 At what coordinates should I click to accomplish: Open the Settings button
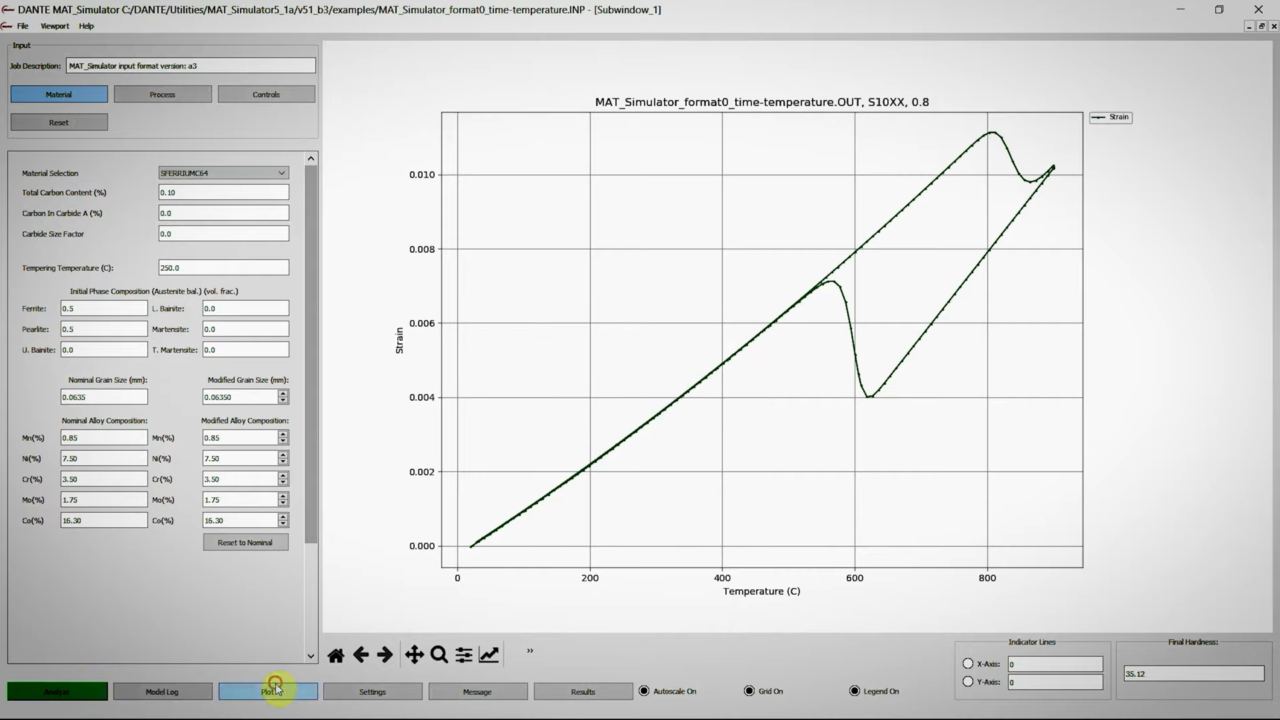[x=372, y=691]
